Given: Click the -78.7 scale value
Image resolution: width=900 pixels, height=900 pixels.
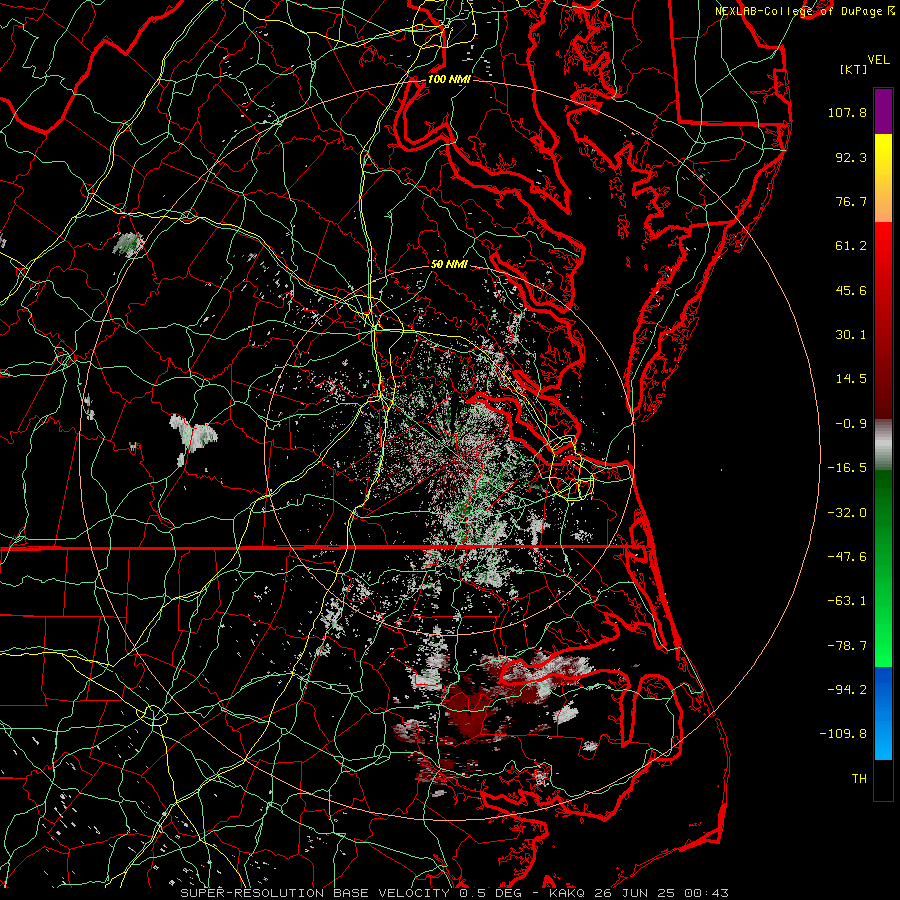Looking at the screenshot, I should pyautogui.click(x=847, y=646).
